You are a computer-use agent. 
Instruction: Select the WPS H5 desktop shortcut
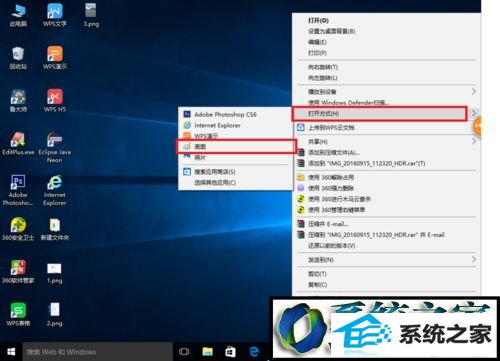(x=55, y=100)
